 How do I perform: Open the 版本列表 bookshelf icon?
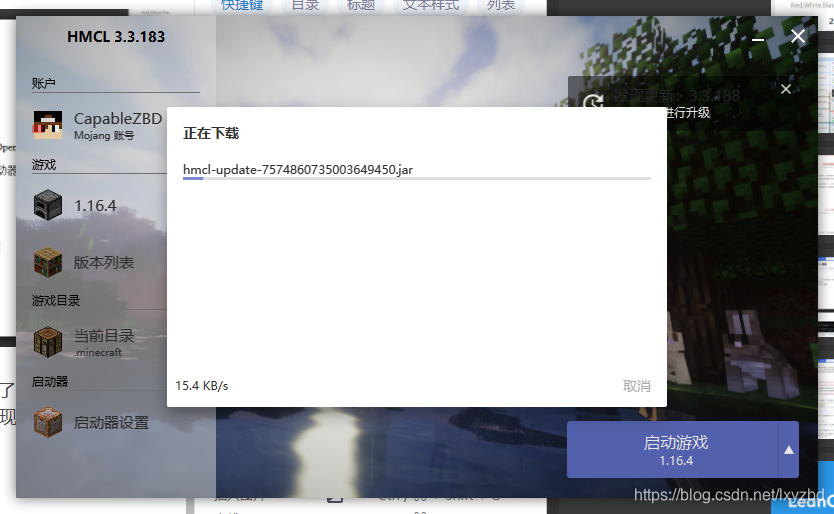click(x=48, y=262)
